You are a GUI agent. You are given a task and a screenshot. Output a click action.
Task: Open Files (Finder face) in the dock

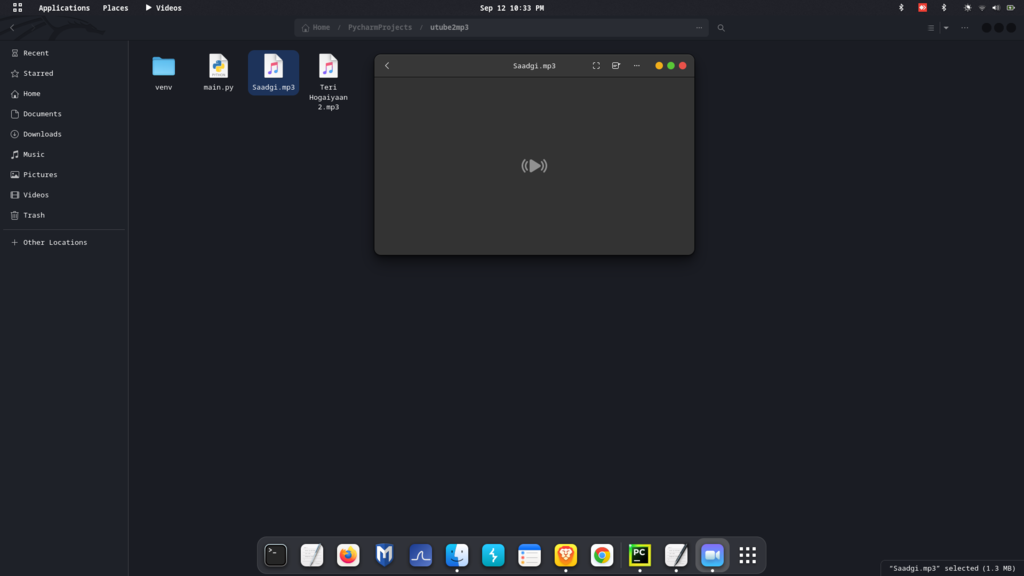coord(457,555)
